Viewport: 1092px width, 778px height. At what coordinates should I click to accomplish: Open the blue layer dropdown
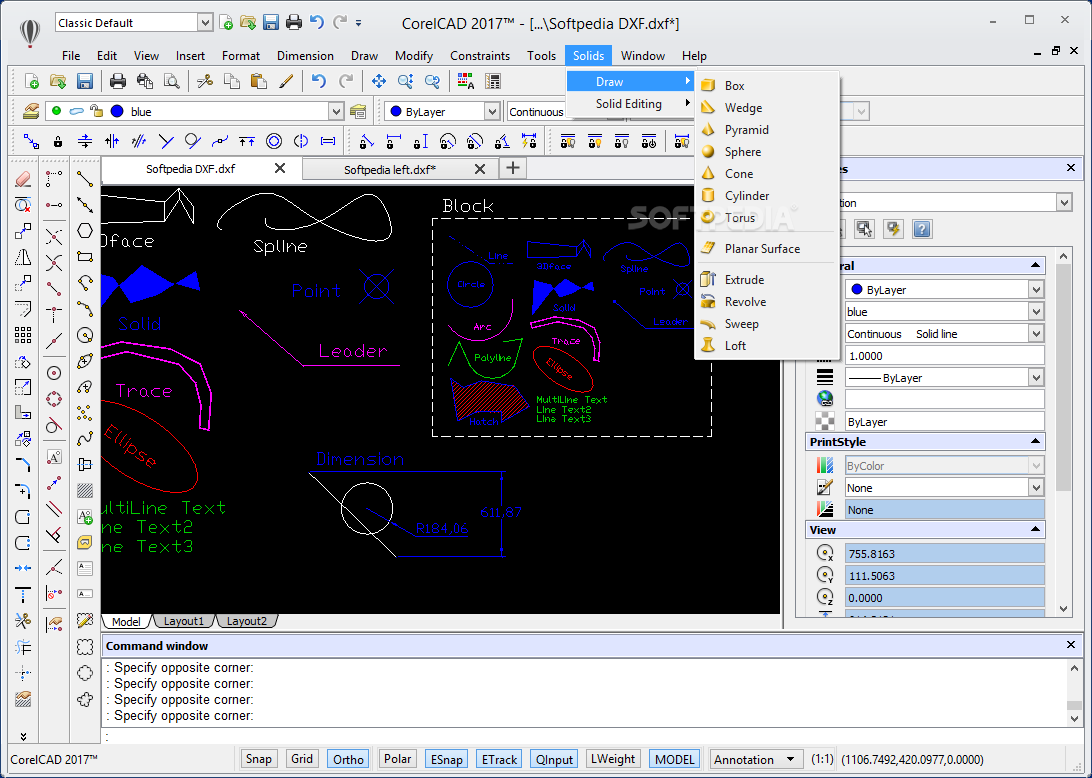click(x=336, y=111)
